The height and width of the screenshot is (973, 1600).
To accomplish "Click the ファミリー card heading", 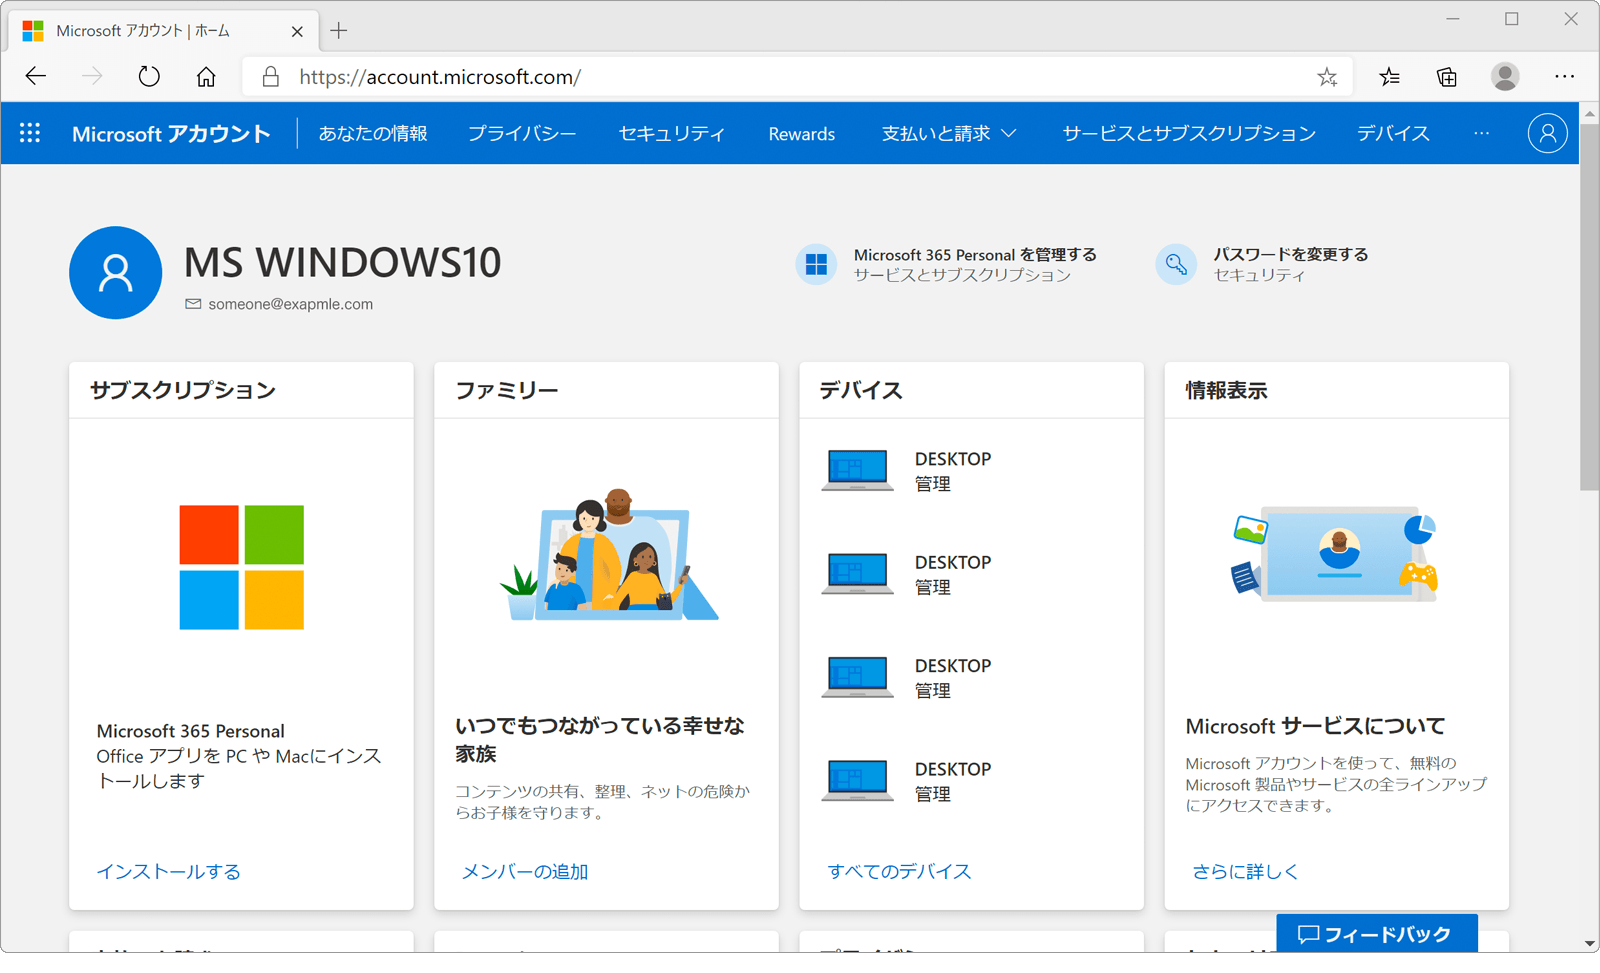I will 507,390.
